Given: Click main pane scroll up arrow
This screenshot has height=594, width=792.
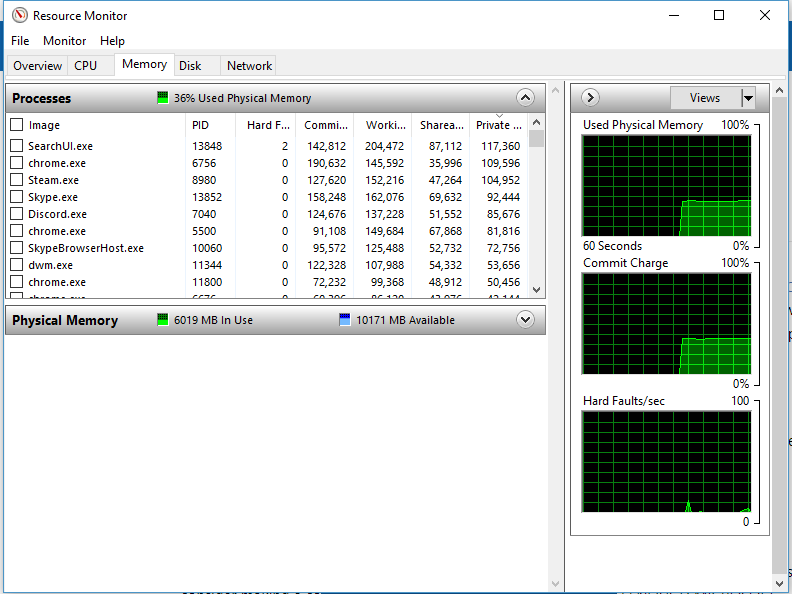Looking at the screenshot, I should tap(555, 90).
